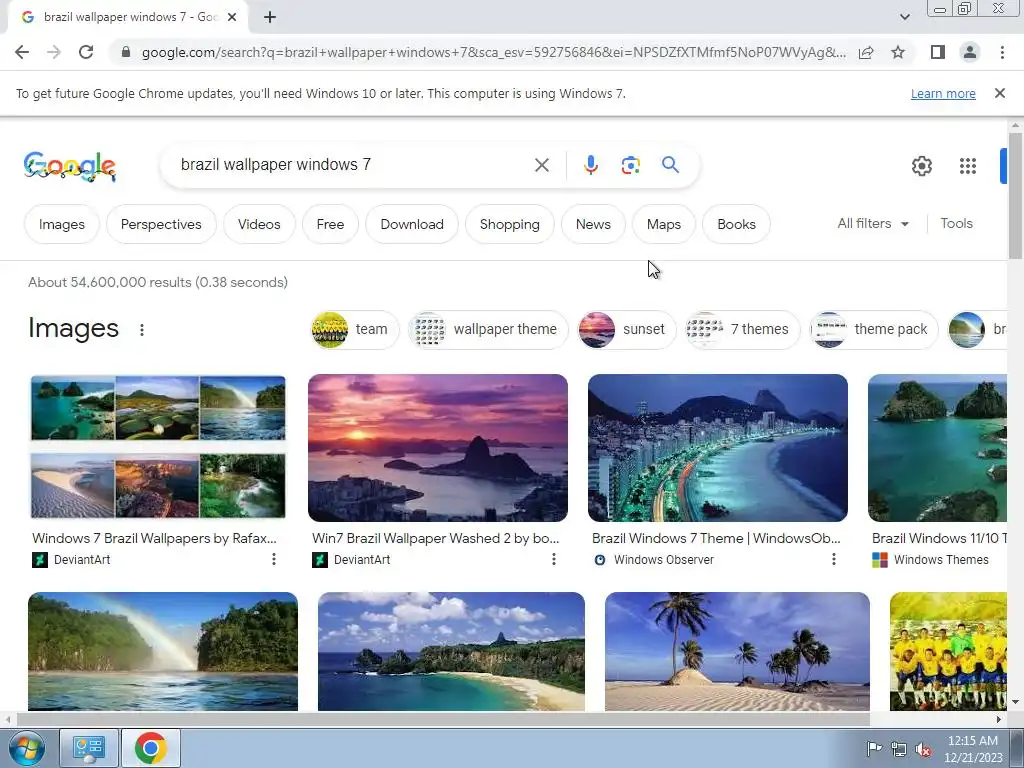Image resolution: width=1024 pixels, height=768 pixels.
Task: Submit search with magnifier icon
Action: pos(670,165)
